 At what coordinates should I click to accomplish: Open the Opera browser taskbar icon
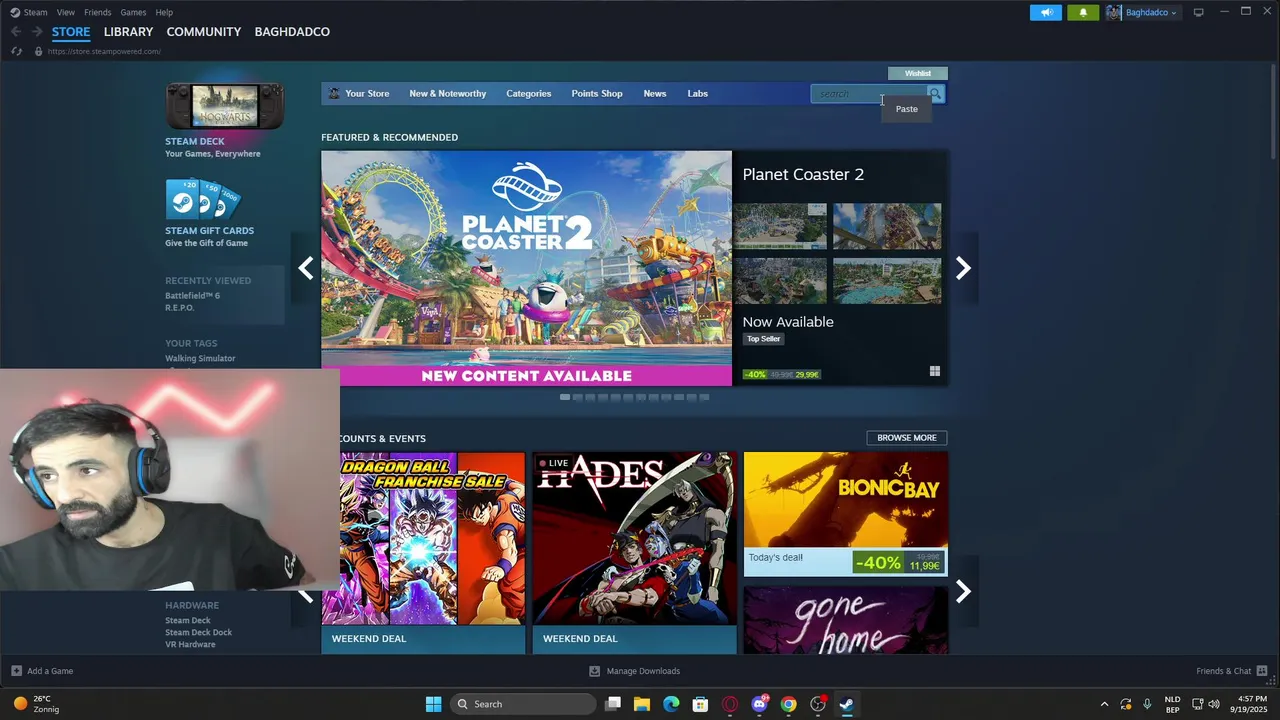pyautogui.click(x=730, y=704)
